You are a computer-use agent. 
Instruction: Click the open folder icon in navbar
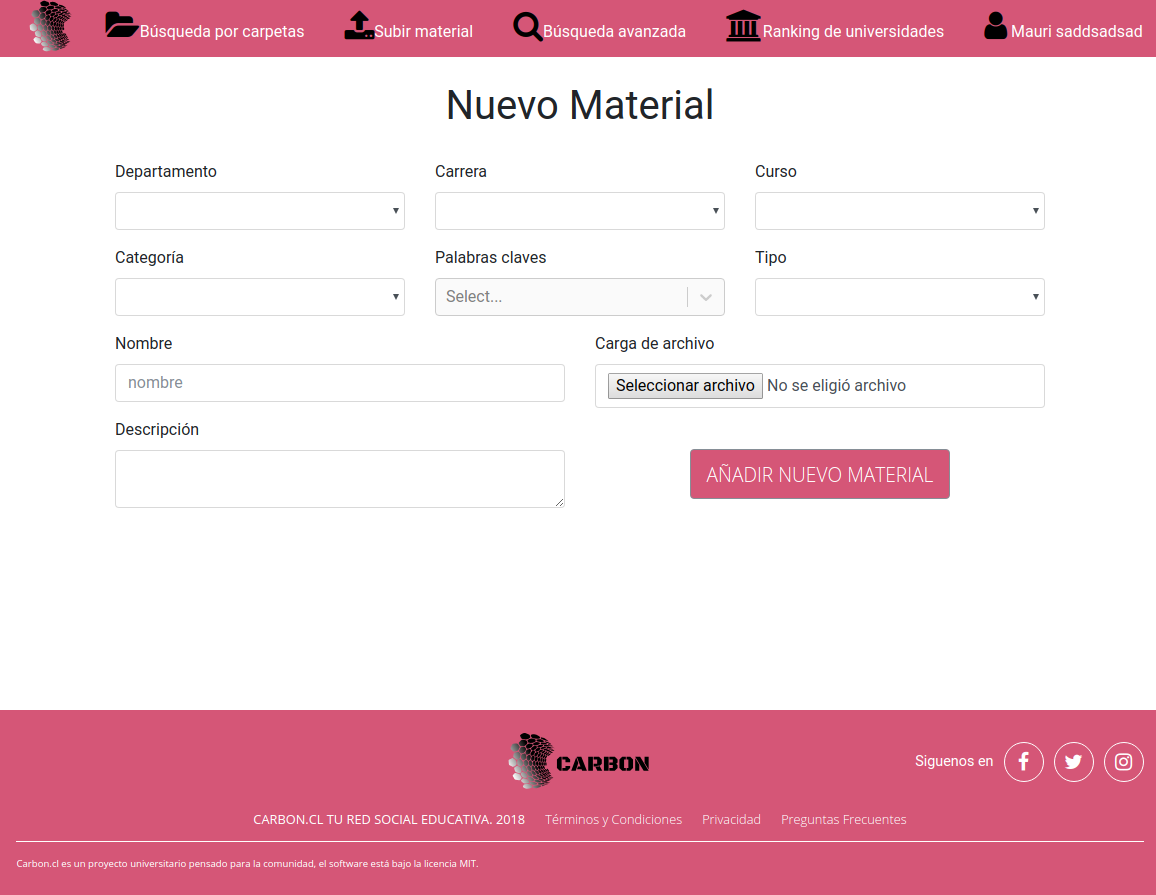click(x=122, y=25)
